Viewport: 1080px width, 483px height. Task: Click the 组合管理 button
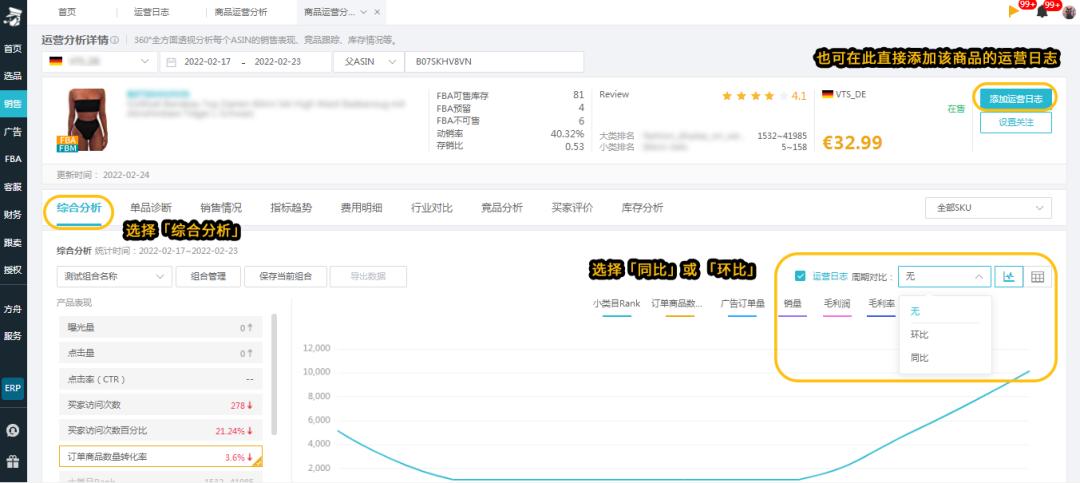[208, 276]
